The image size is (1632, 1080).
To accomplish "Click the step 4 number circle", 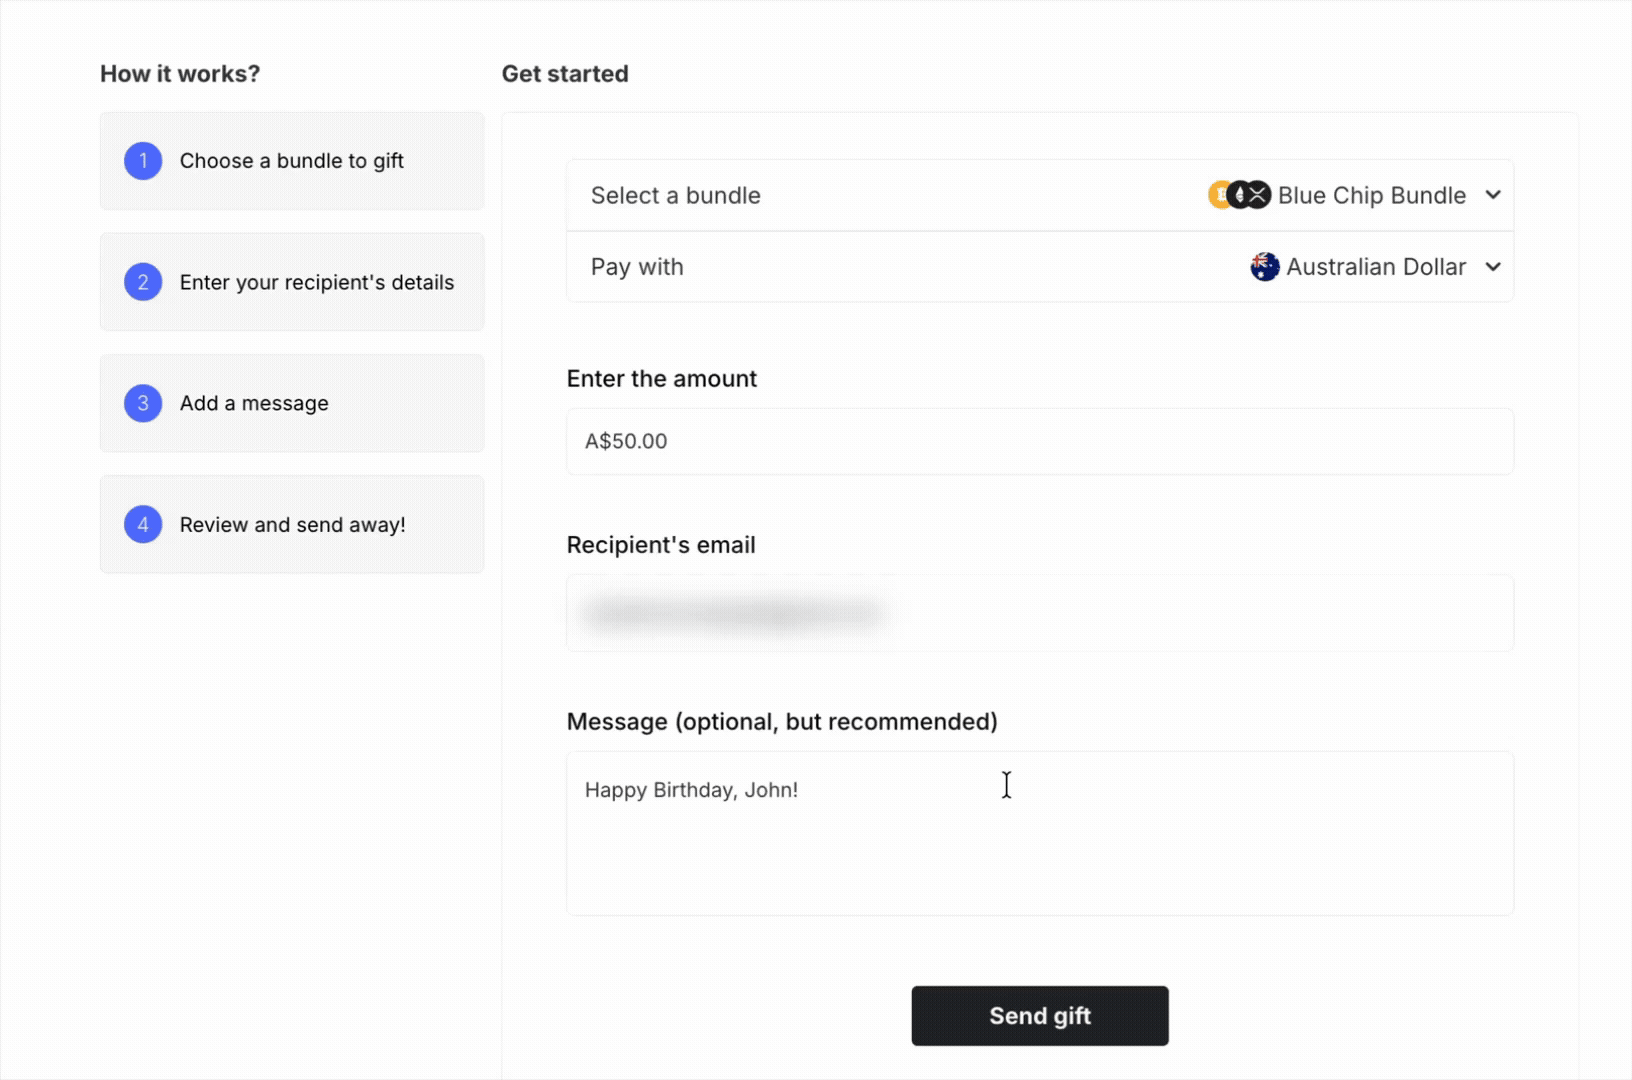I will (x=143, y=524).
